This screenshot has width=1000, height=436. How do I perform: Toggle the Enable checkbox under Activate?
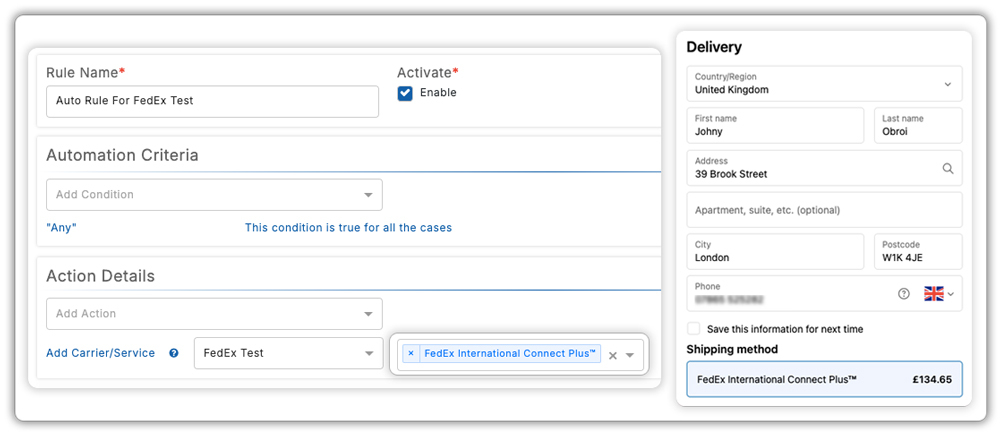click(405, 93)
